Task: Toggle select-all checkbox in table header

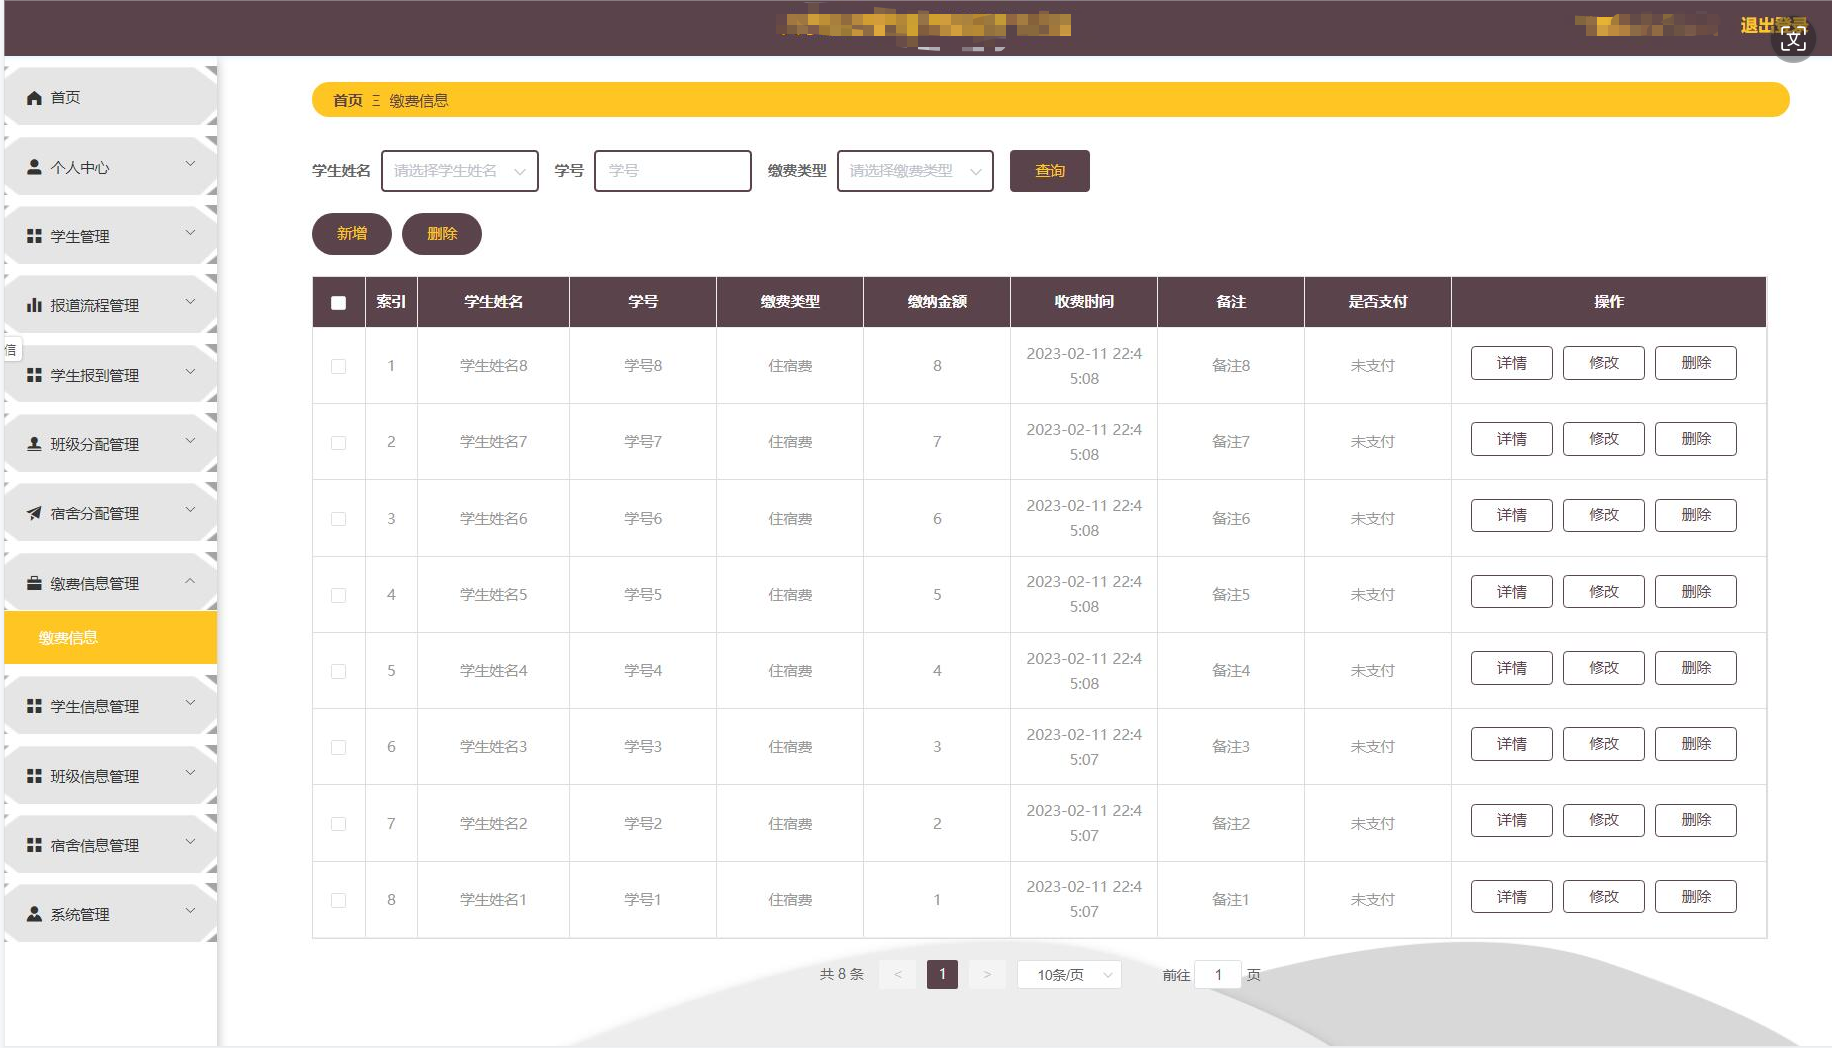Action: pyautogui.click(x=339, y=303)
